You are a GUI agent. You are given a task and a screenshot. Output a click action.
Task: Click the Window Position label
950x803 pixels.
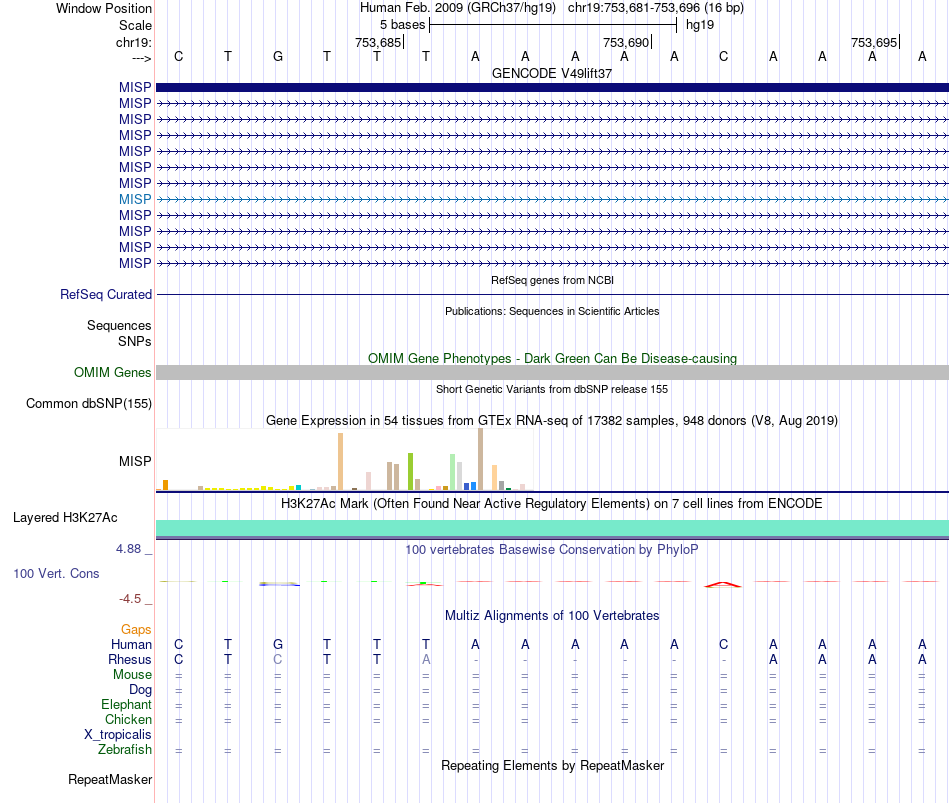point(104,8)
